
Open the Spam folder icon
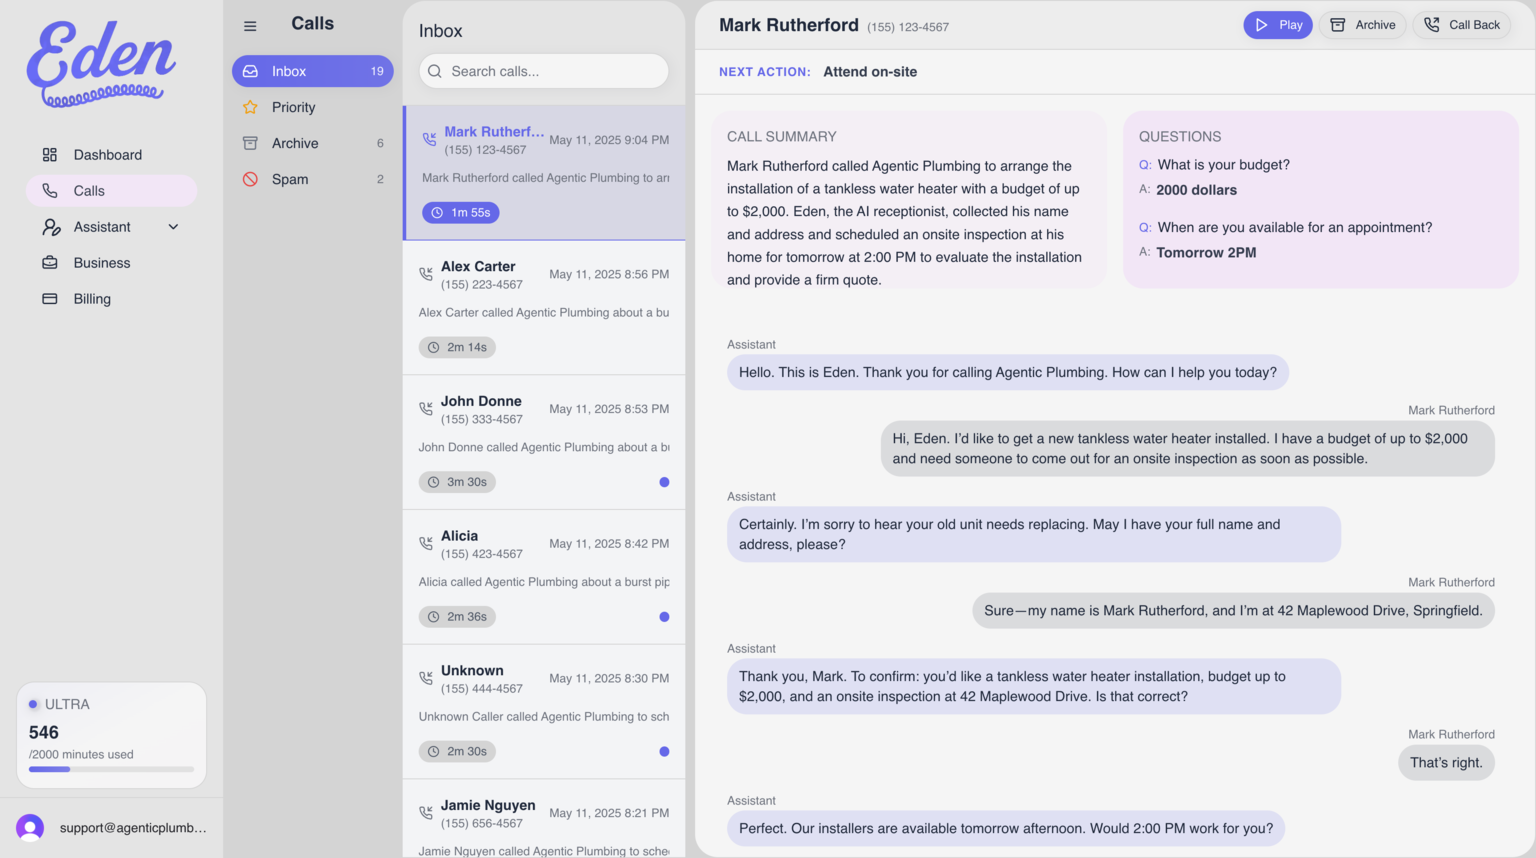point(250,179)
